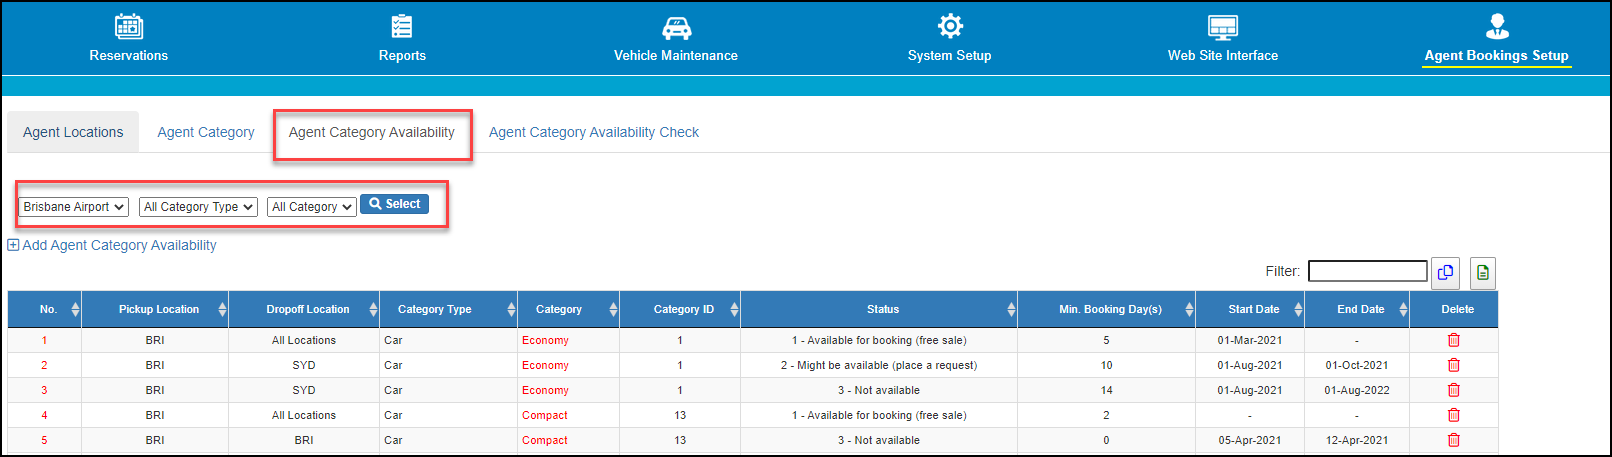
Task: Click the green export file icon
Action: point(1483,272)
